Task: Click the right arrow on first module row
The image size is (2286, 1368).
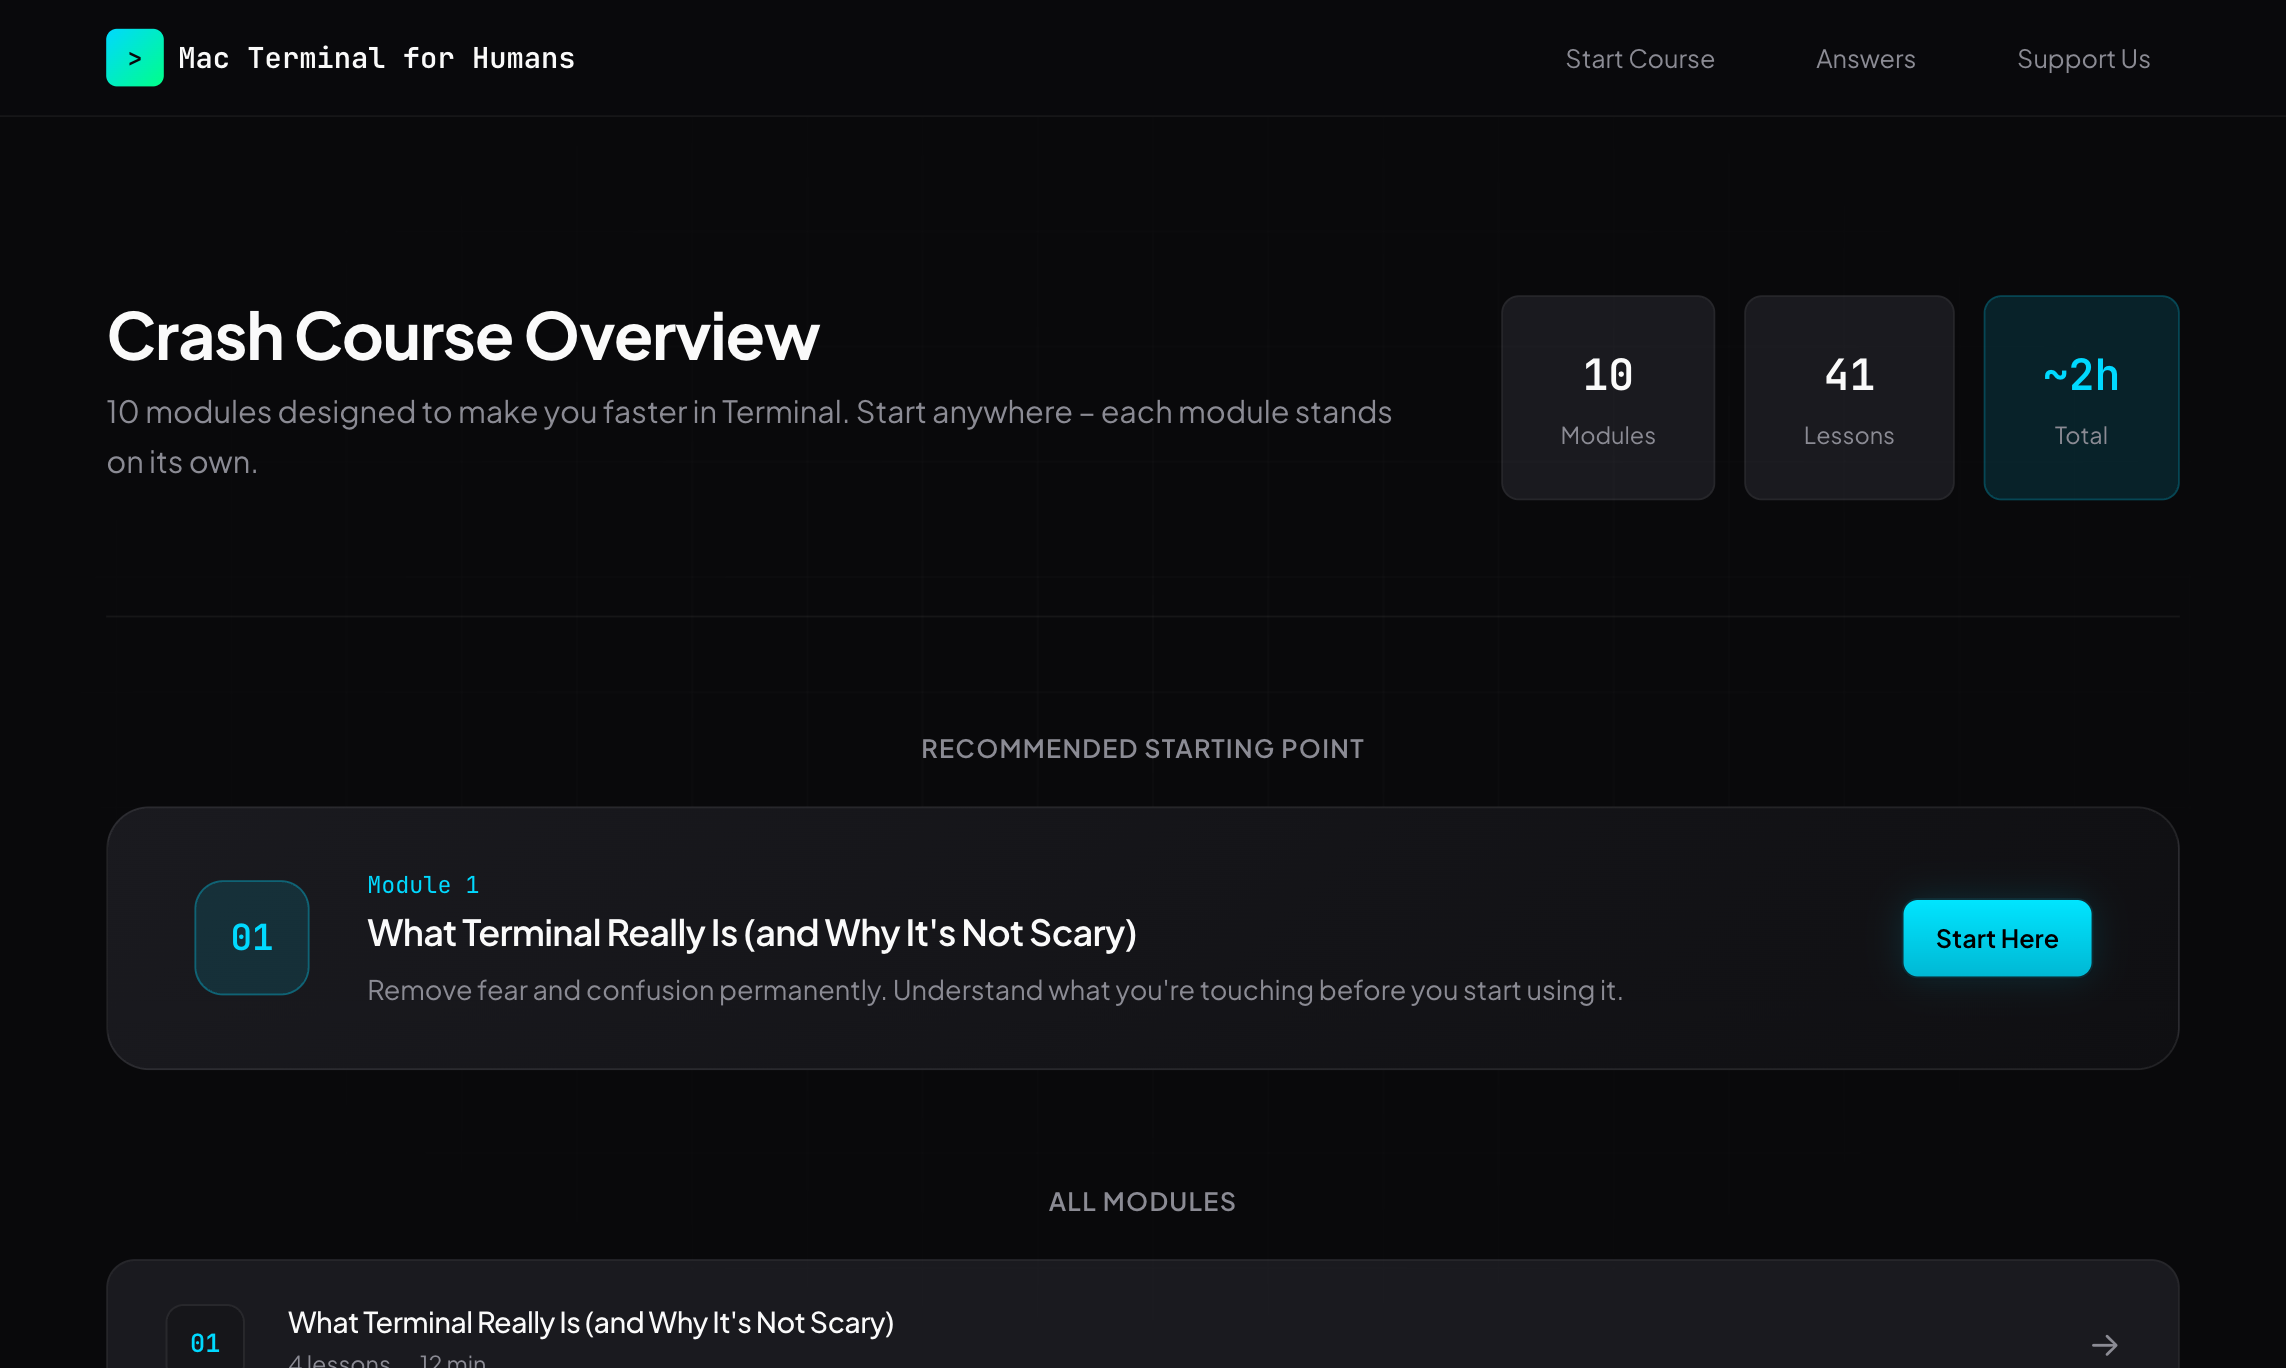Action: 2104,1344
